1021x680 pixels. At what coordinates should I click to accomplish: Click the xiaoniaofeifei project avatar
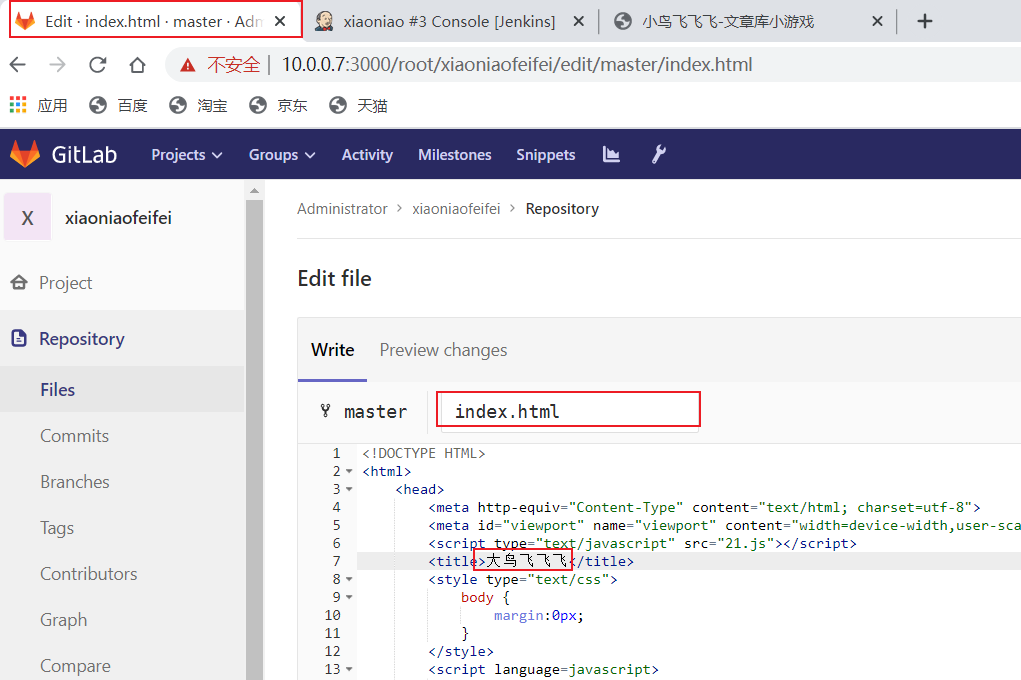(27, 217)
